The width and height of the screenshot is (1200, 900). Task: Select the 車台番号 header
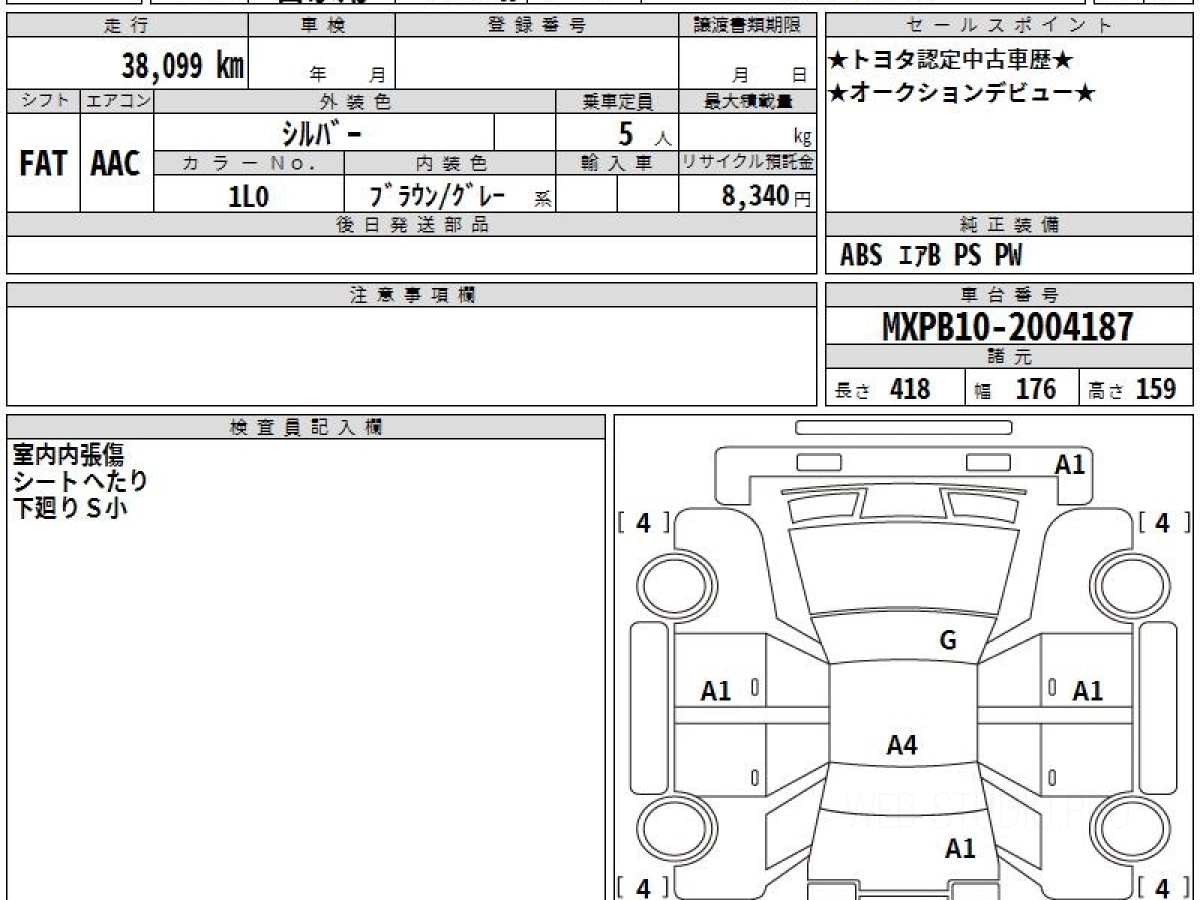[x=1009, y=295]
